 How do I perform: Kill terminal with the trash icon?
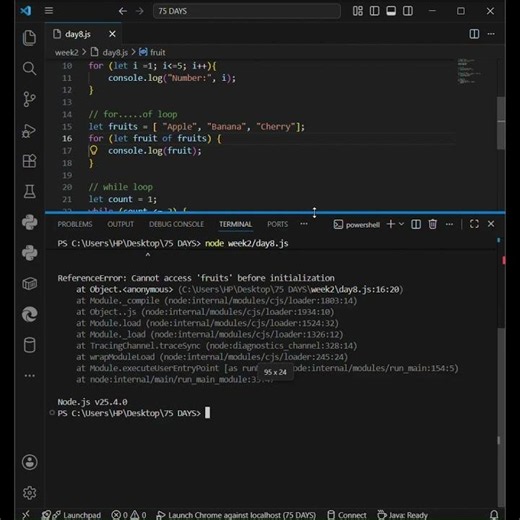coord(432,224)
